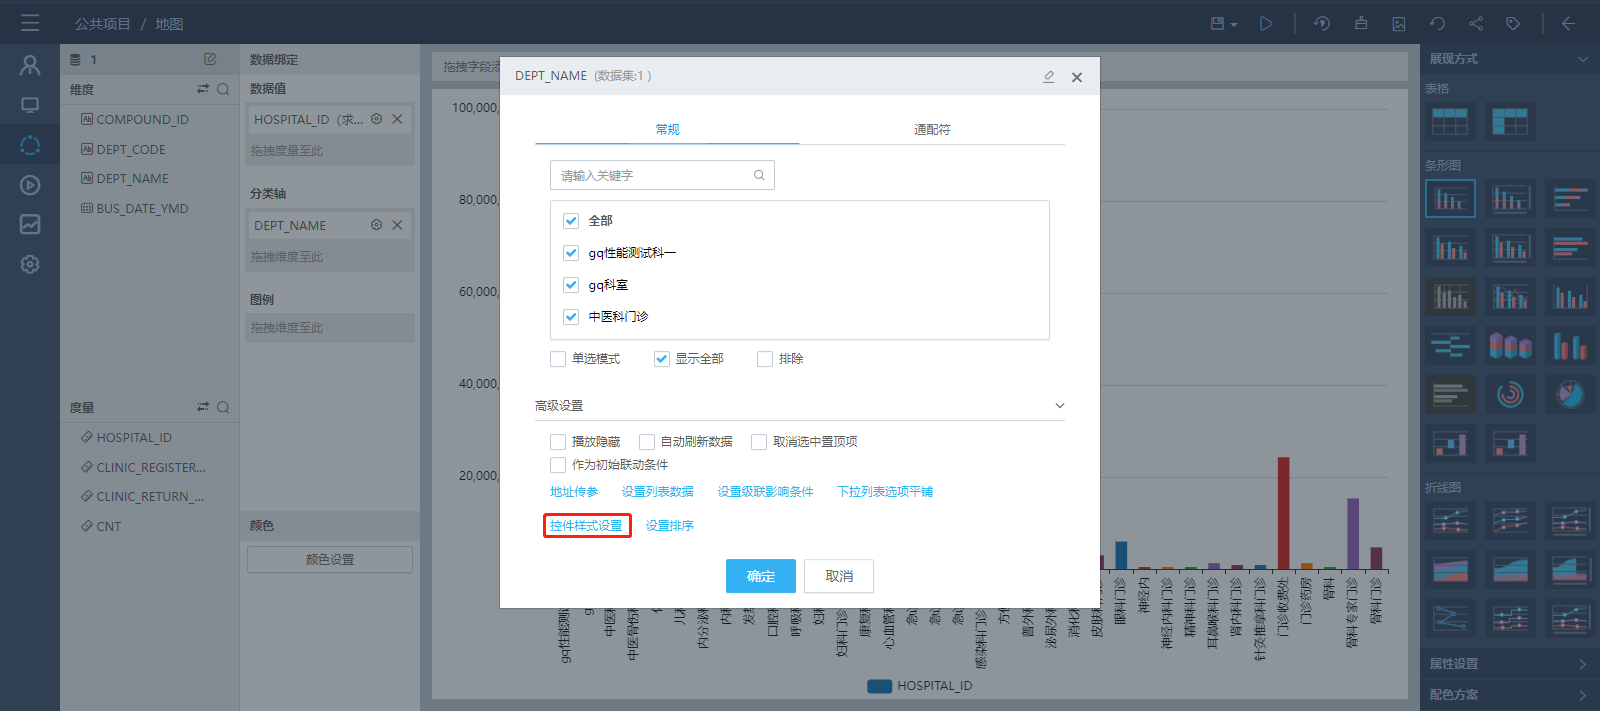Select the first table chart type
Image resolution: width=1600 pixels, height=711 pixels.
pyautogui.click(x=1450, y=121)
